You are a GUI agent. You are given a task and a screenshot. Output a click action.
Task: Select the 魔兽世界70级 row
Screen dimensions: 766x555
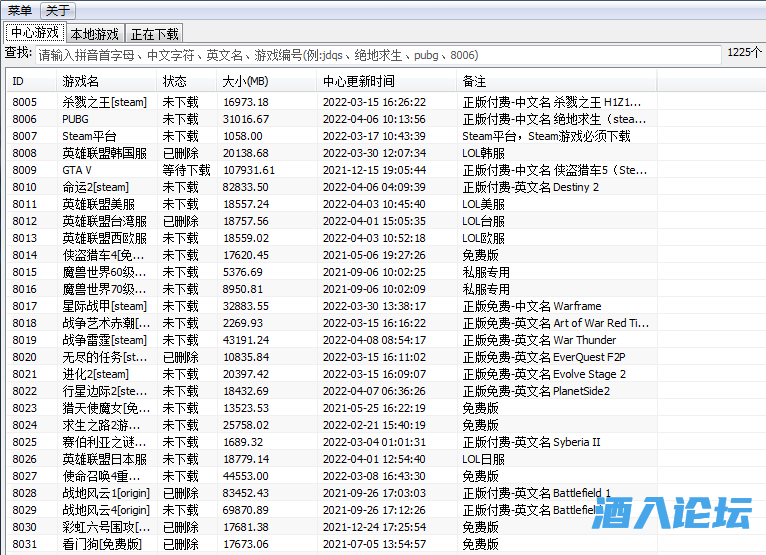pyautogui.click(x=332, y=289)
